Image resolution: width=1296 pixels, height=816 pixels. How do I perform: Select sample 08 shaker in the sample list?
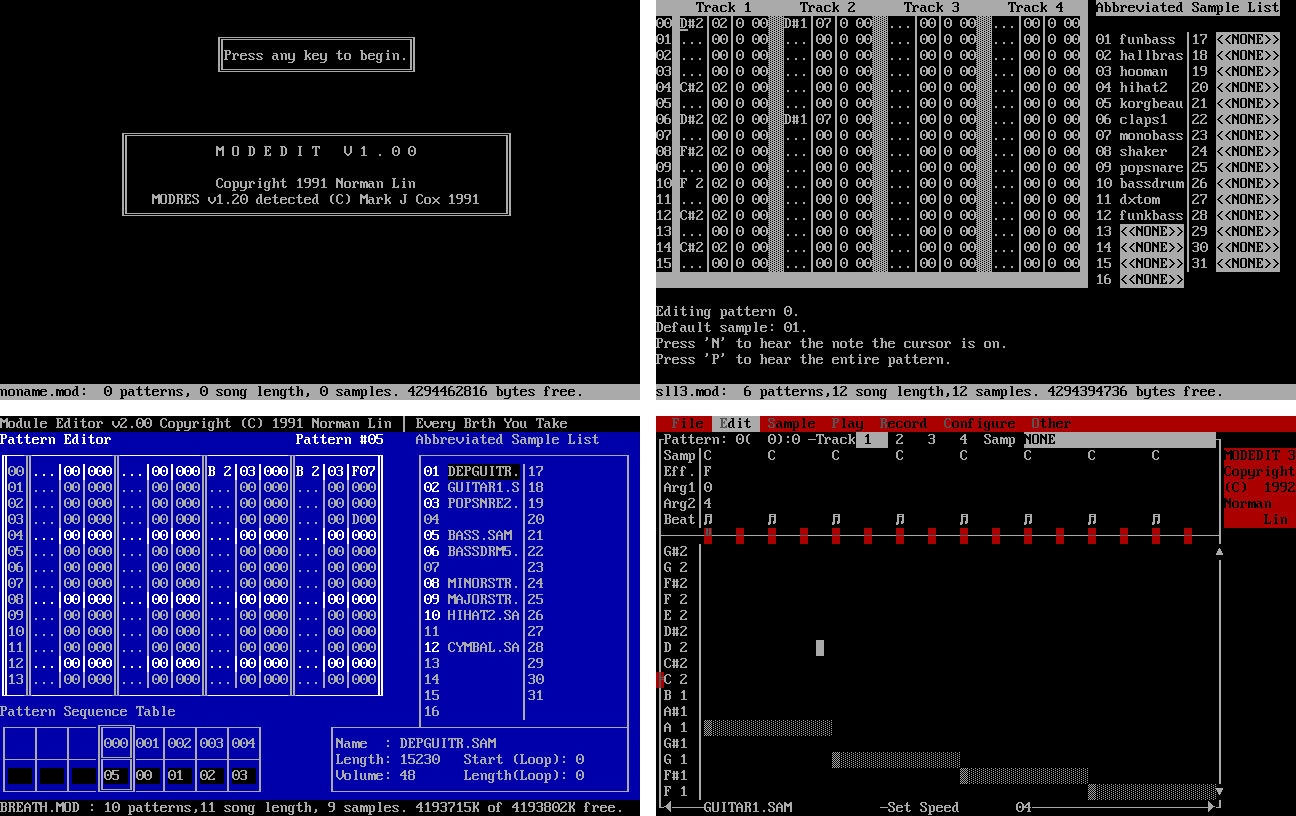click(1131, 151)
